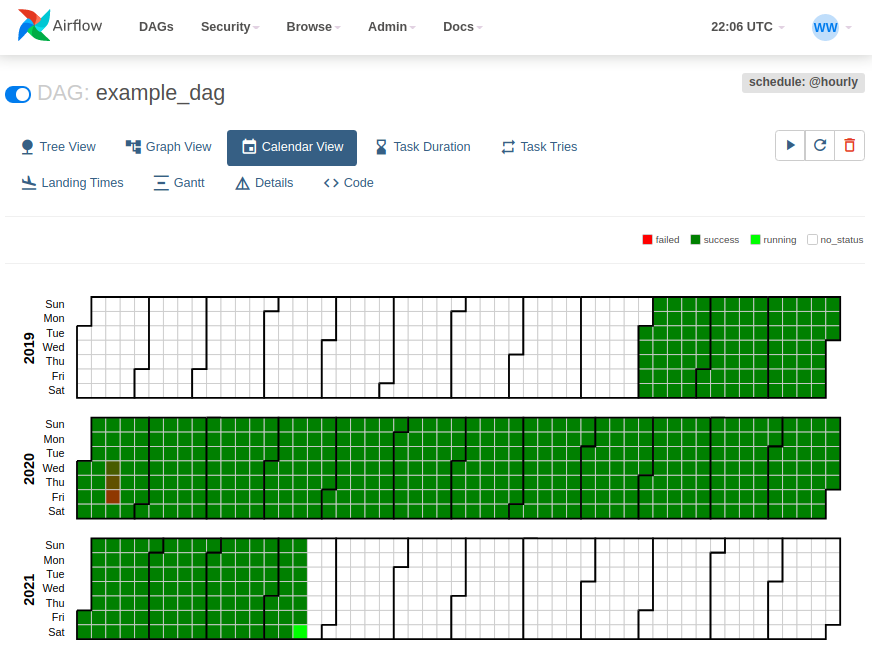Click the running legend label
Viewport: 872px width, 648px height.
click(780, 240)
